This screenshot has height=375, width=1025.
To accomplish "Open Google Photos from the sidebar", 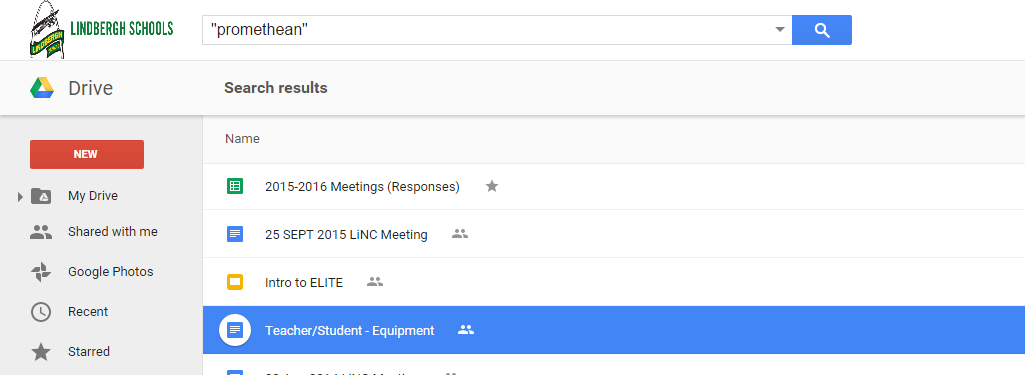I will point(110,272).
